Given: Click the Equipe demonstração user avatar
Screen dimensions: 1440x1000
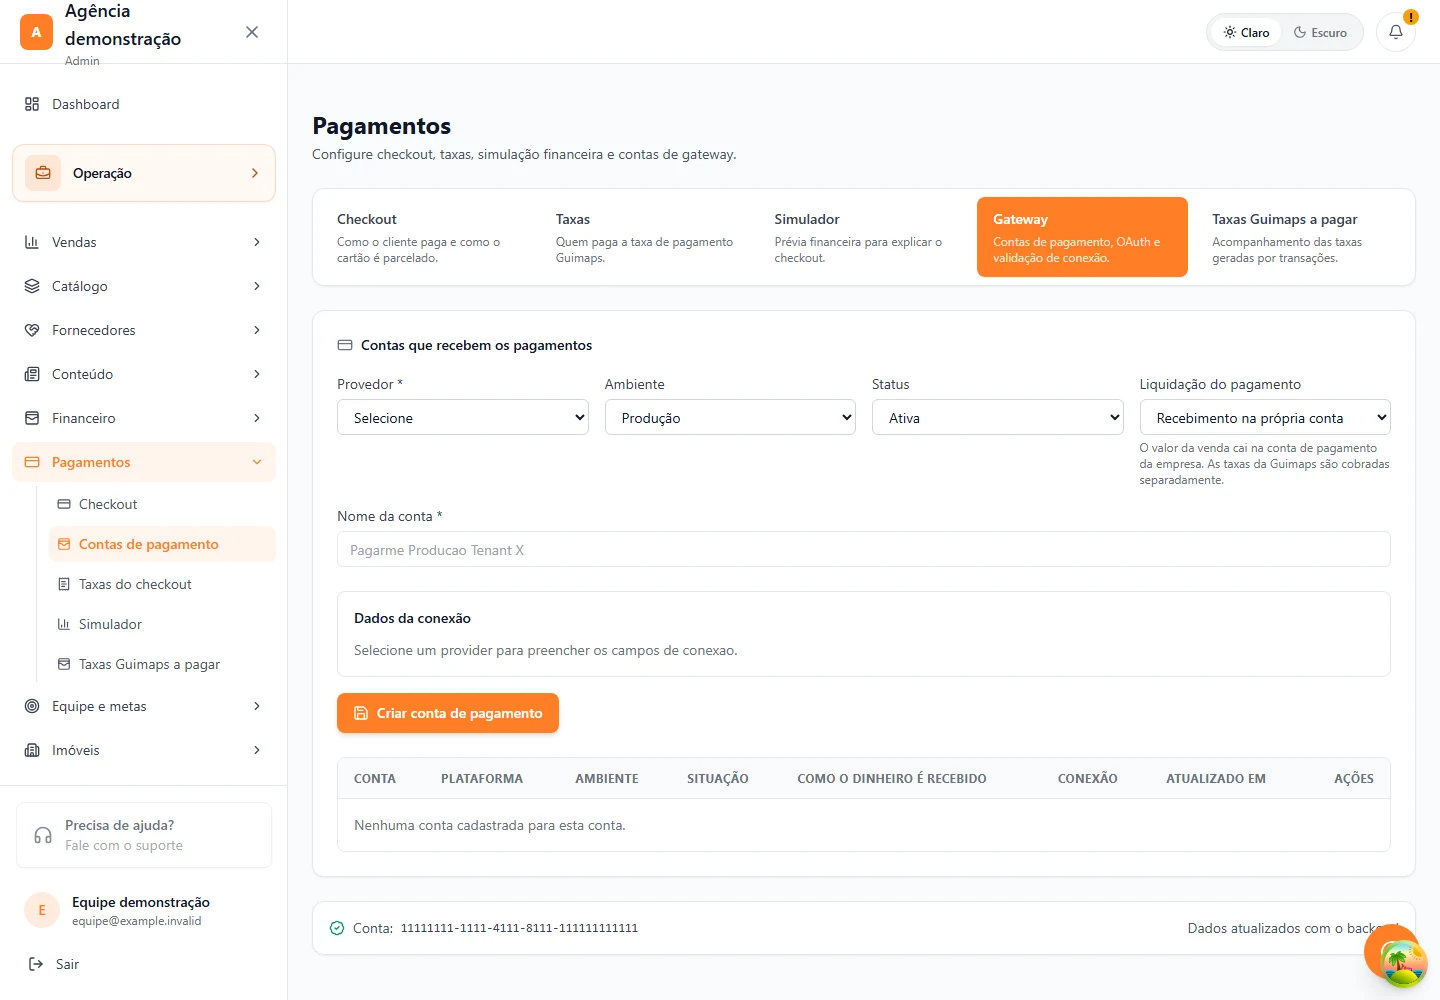Looking at the screenshot, I should click(x=42, y=910).
